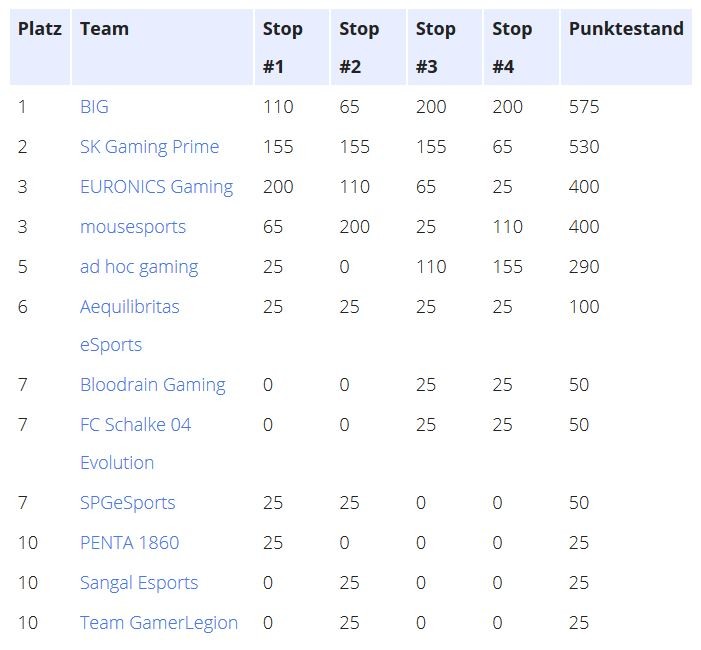Screen dimensions: 701x650
Task: Open ad hoc gaming team page
Action: click(x=139, y=267)
